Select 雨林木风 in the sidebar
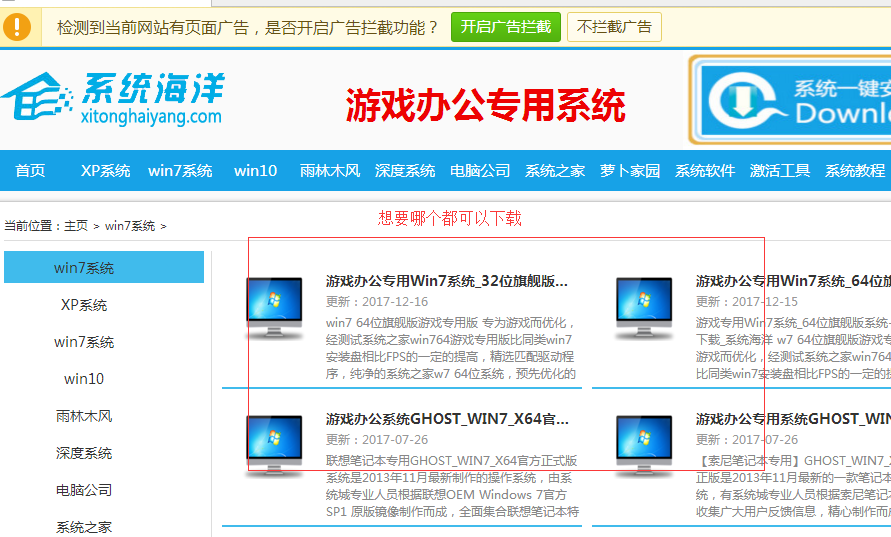This screenshot has width=891, height=537. pos(84,416)
